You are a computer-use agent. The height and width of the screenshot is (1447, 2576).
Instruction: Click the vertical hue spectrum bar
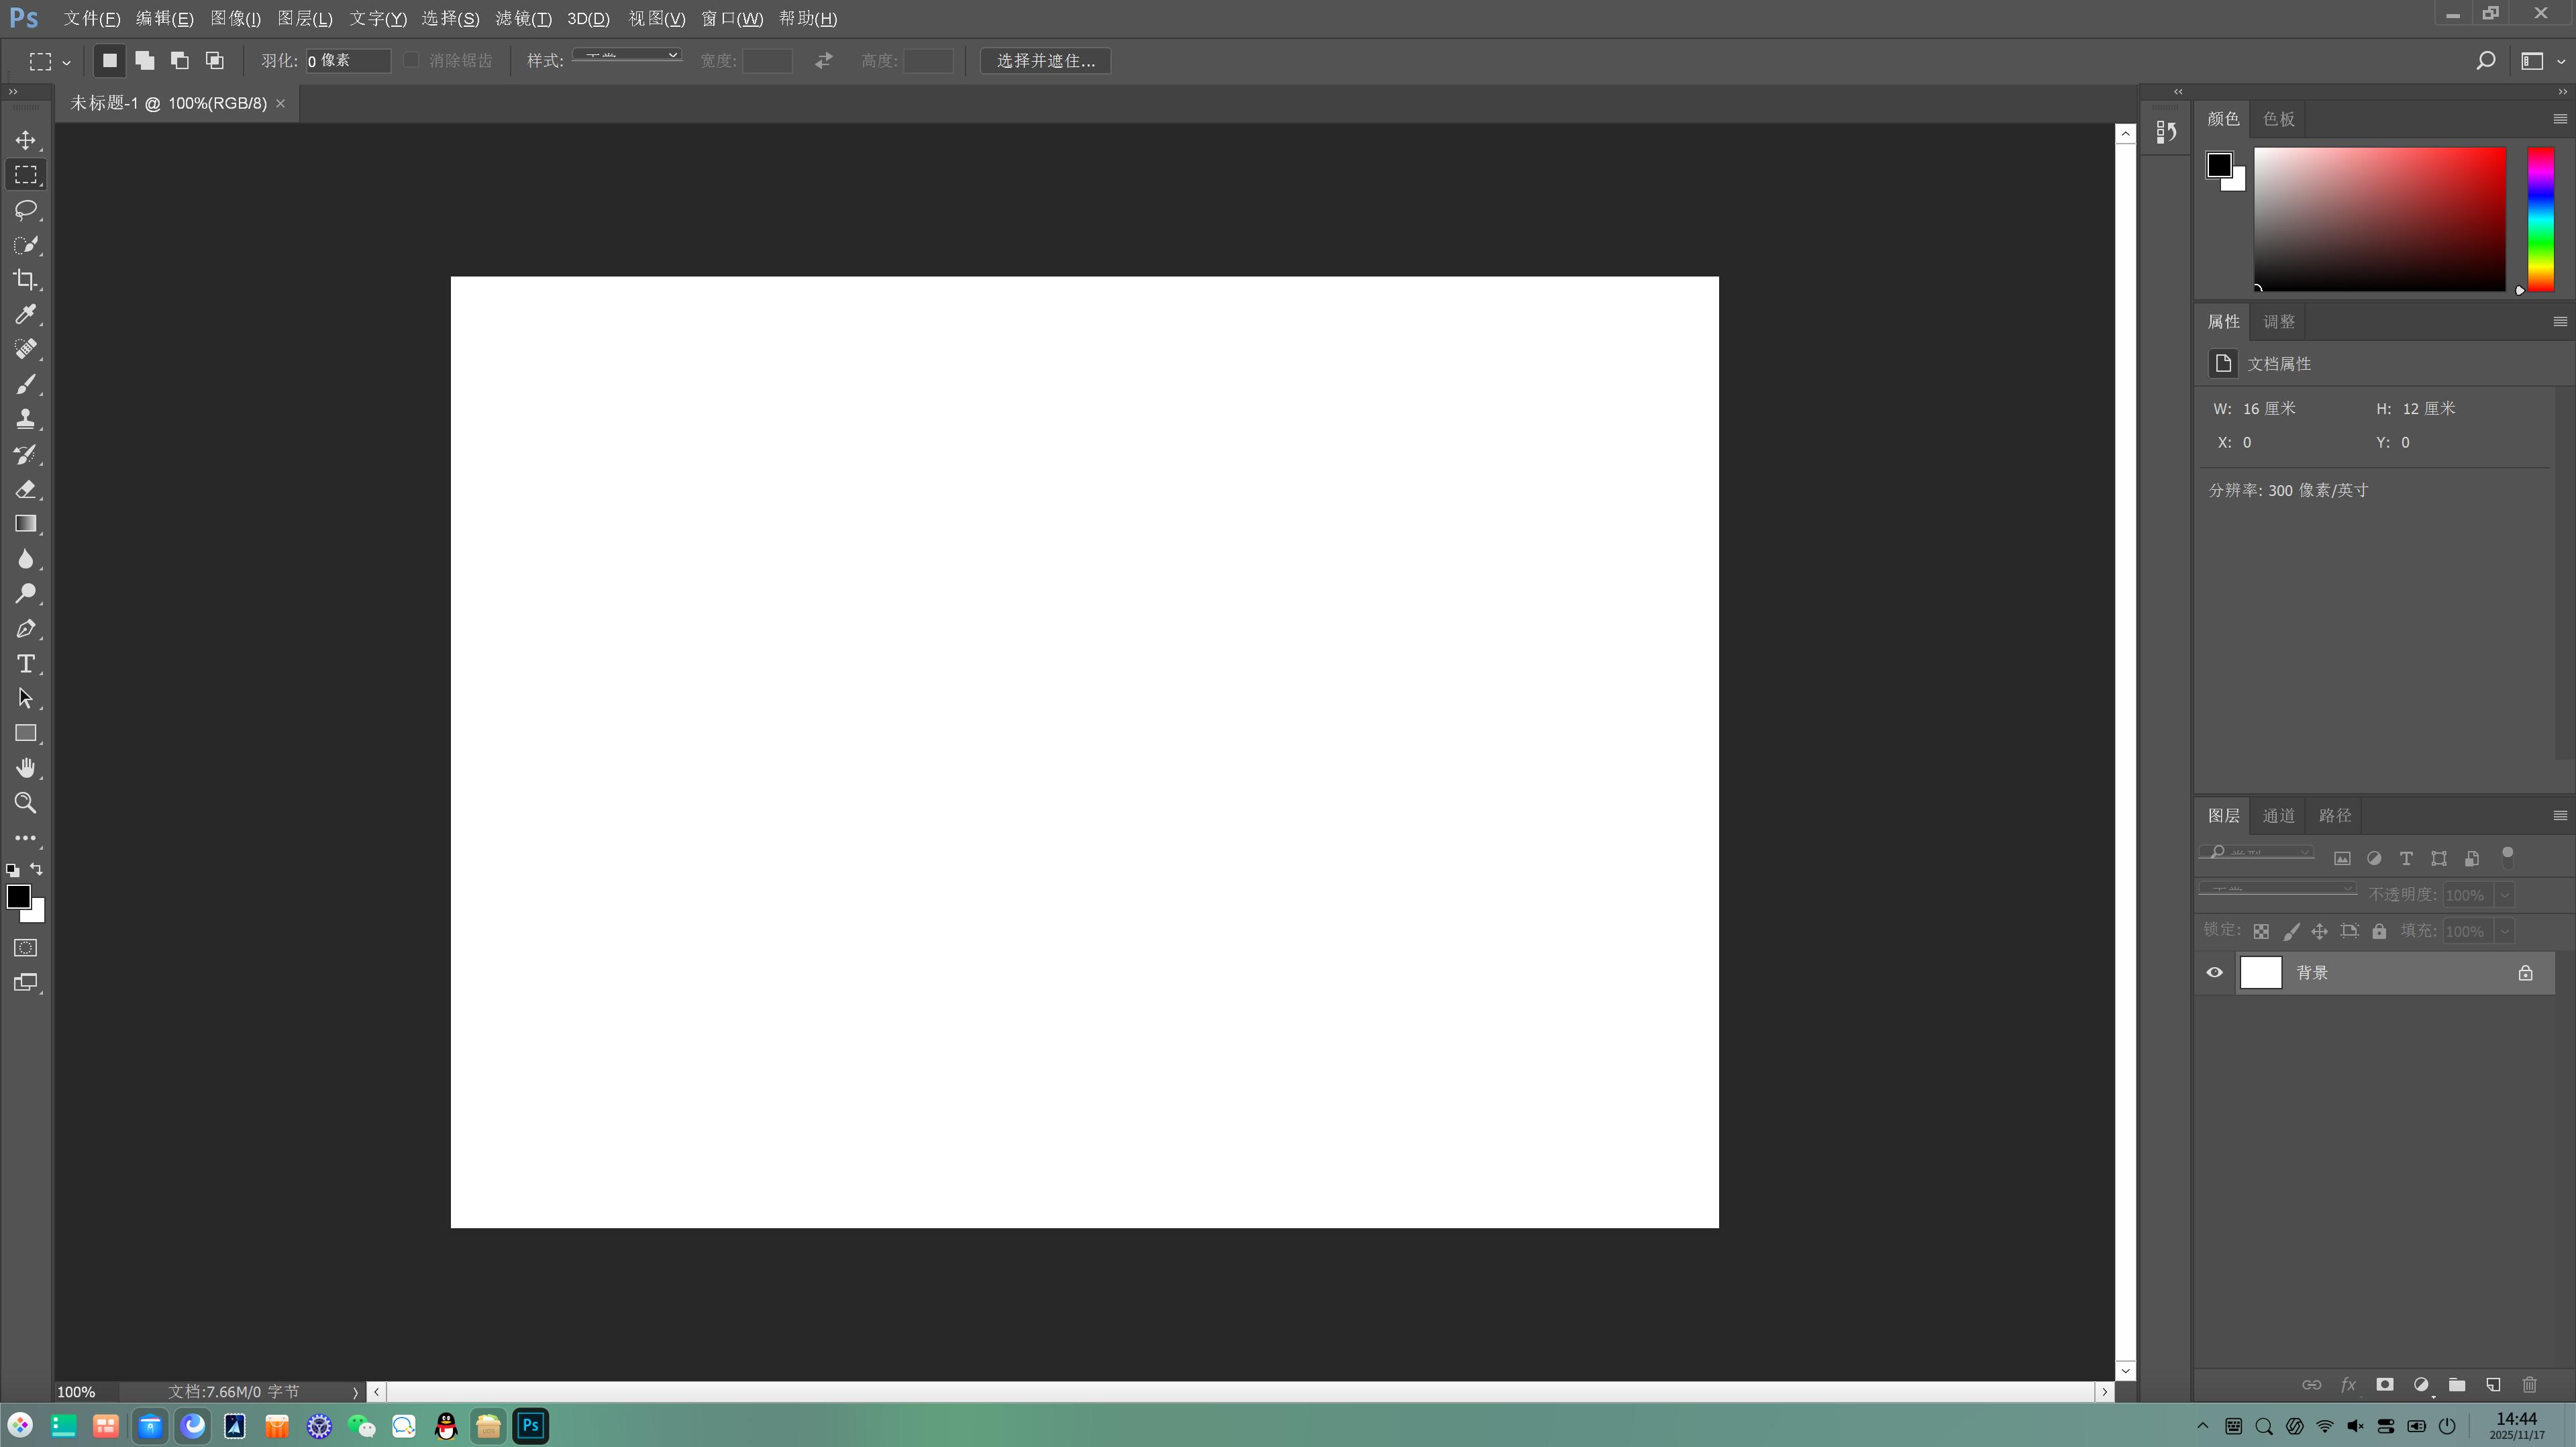tap(2540, 219)
